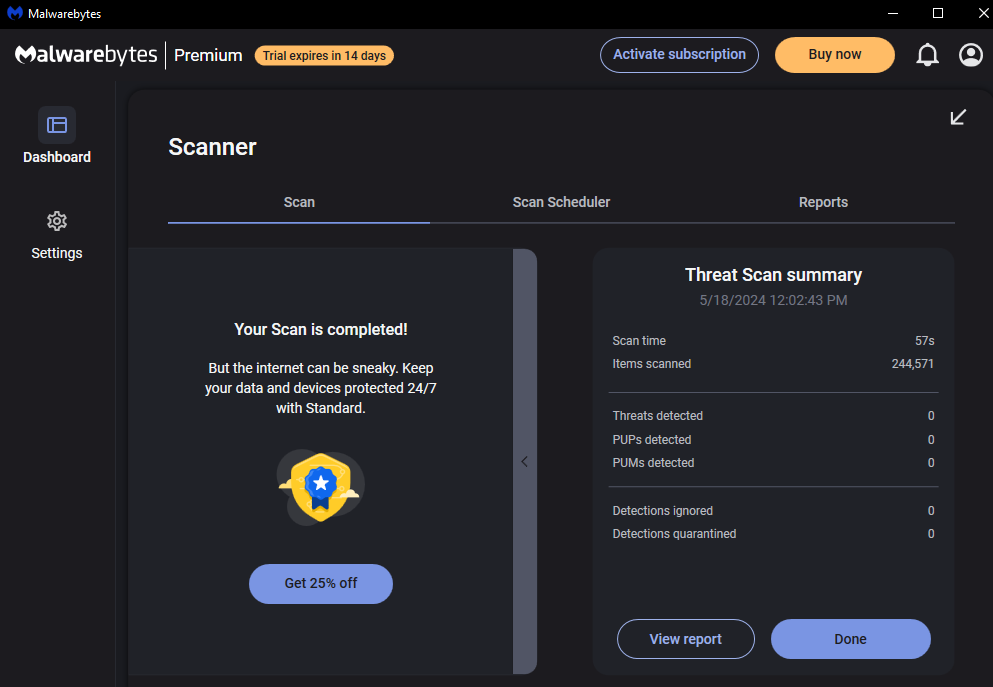
Task: Click the Threats detected row label
Action: 657,416
